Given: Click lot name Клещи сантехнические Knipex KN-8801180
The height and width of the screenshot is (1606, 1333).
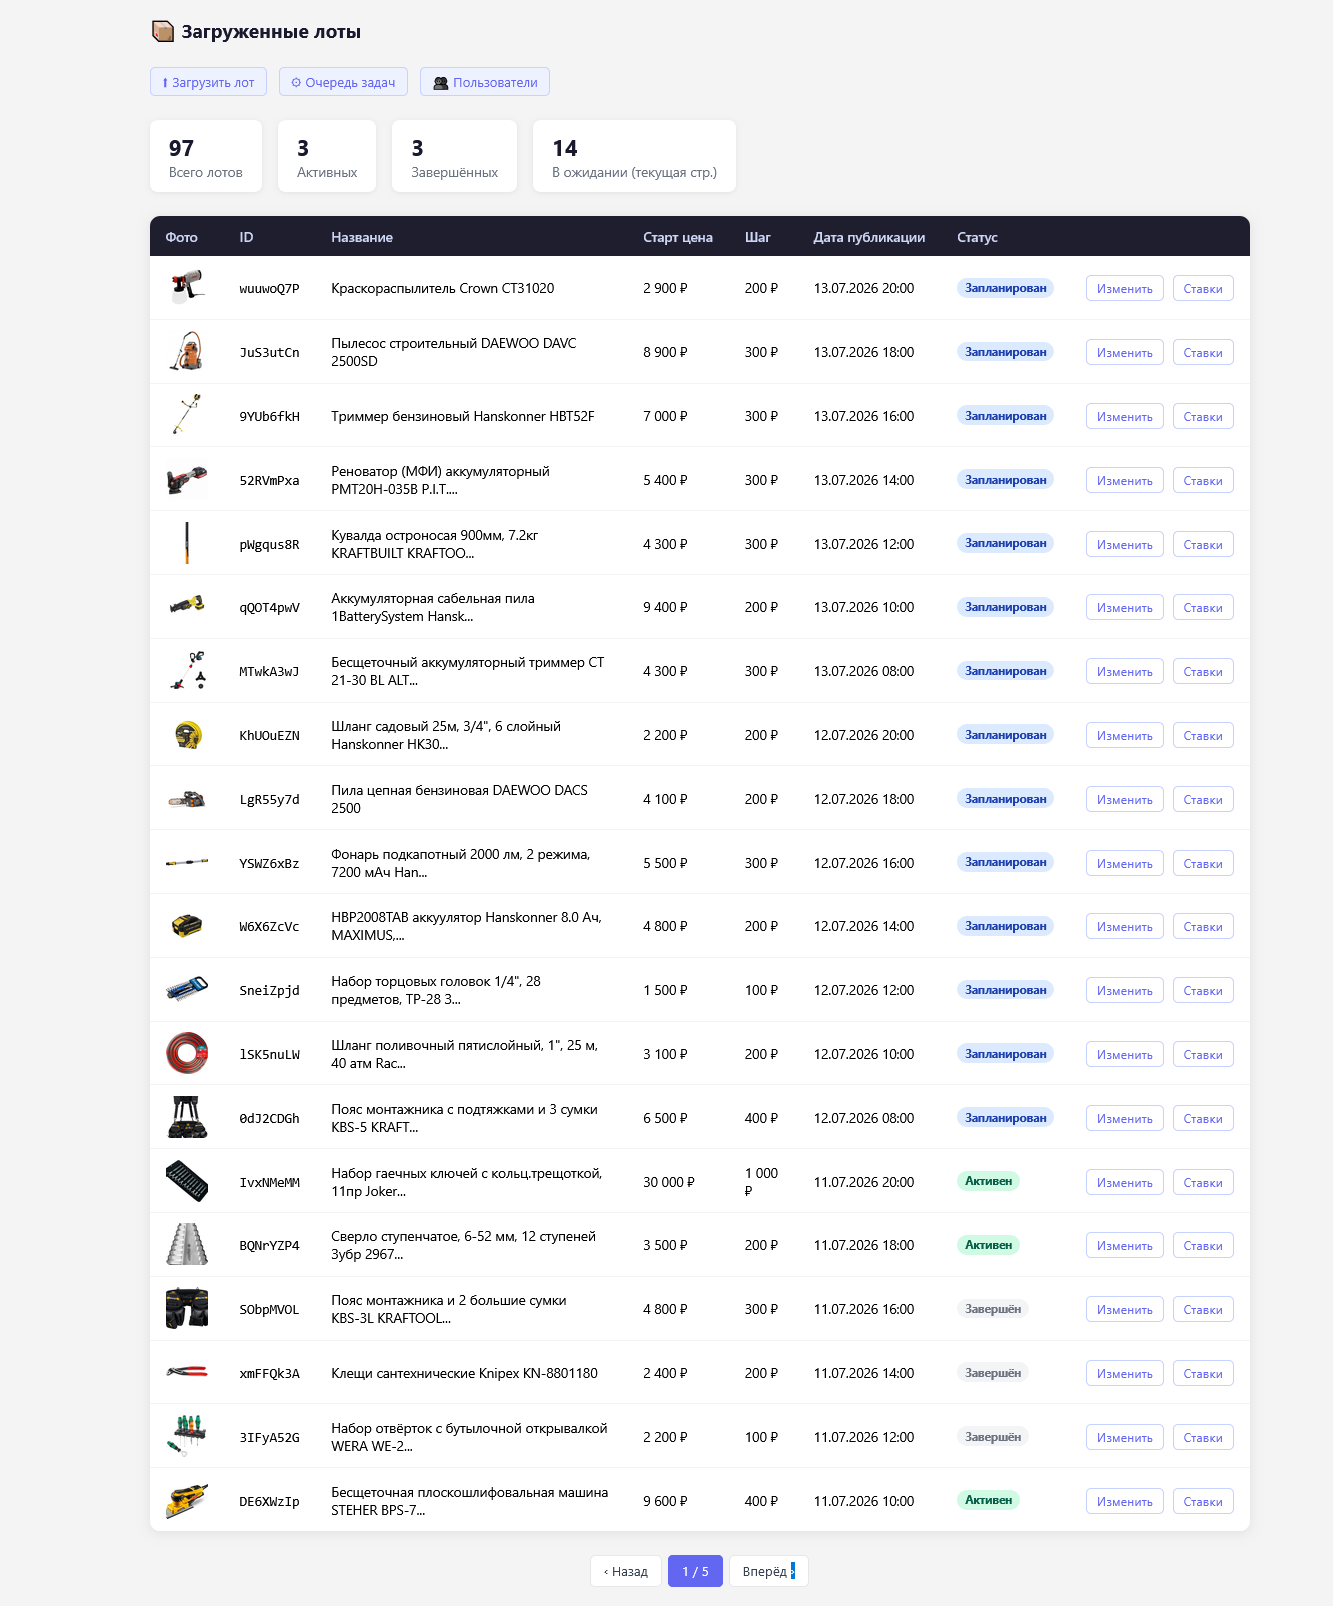Looking at the screenshot, I should coord(464,1373).
